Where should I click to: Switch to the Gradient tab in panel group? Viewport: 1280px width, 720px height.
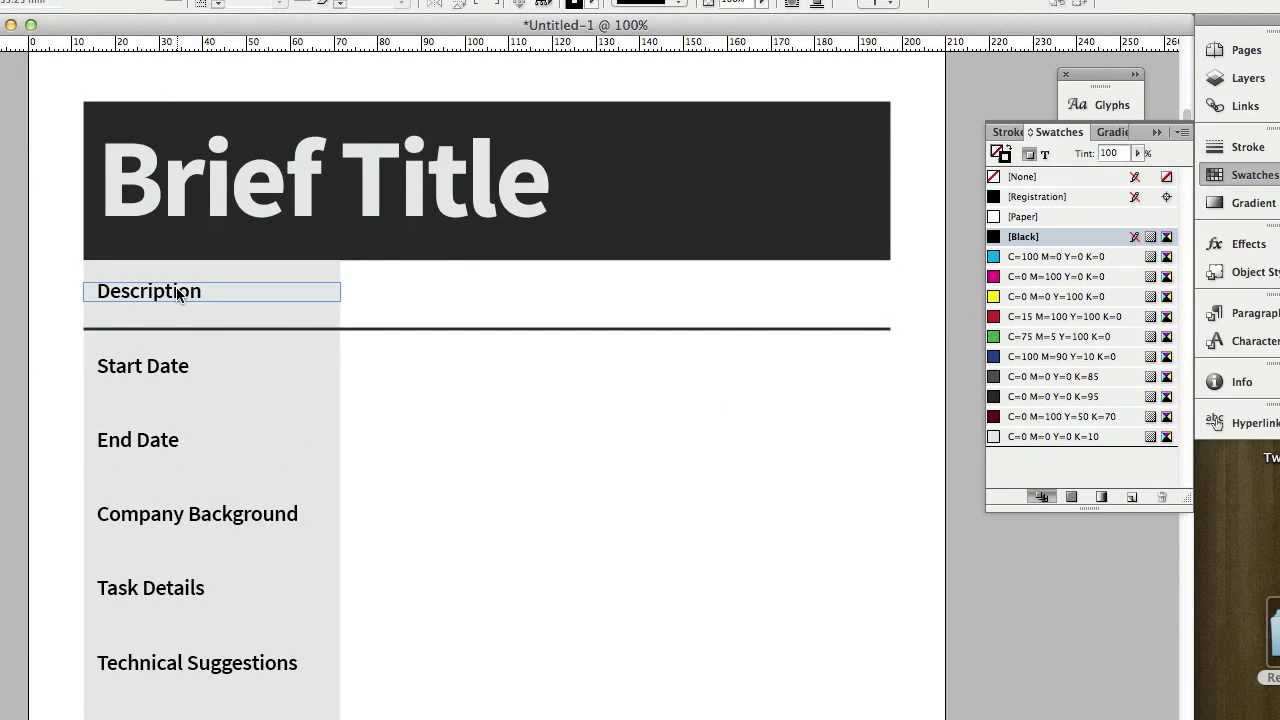pyautogui.click(x=1112, y=132)
